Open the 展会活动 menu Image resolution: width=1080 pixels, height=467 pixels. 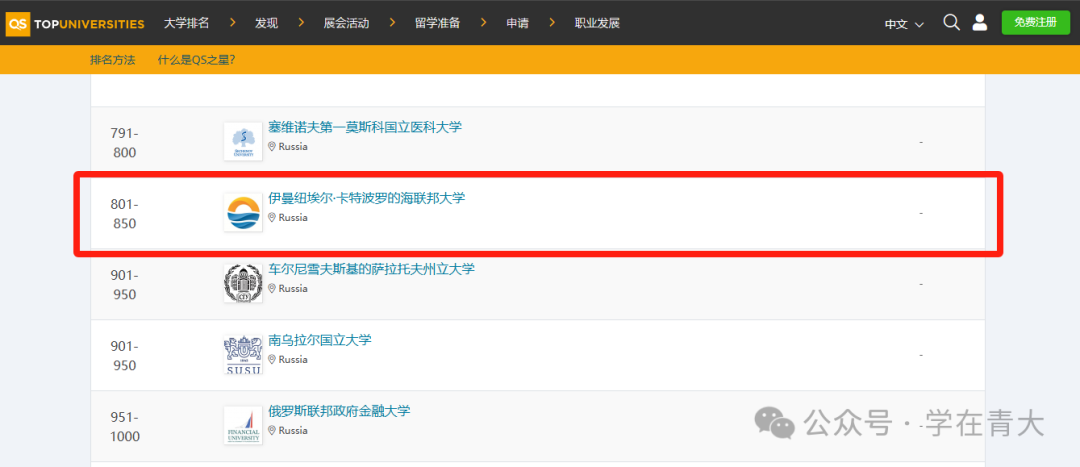346,23
